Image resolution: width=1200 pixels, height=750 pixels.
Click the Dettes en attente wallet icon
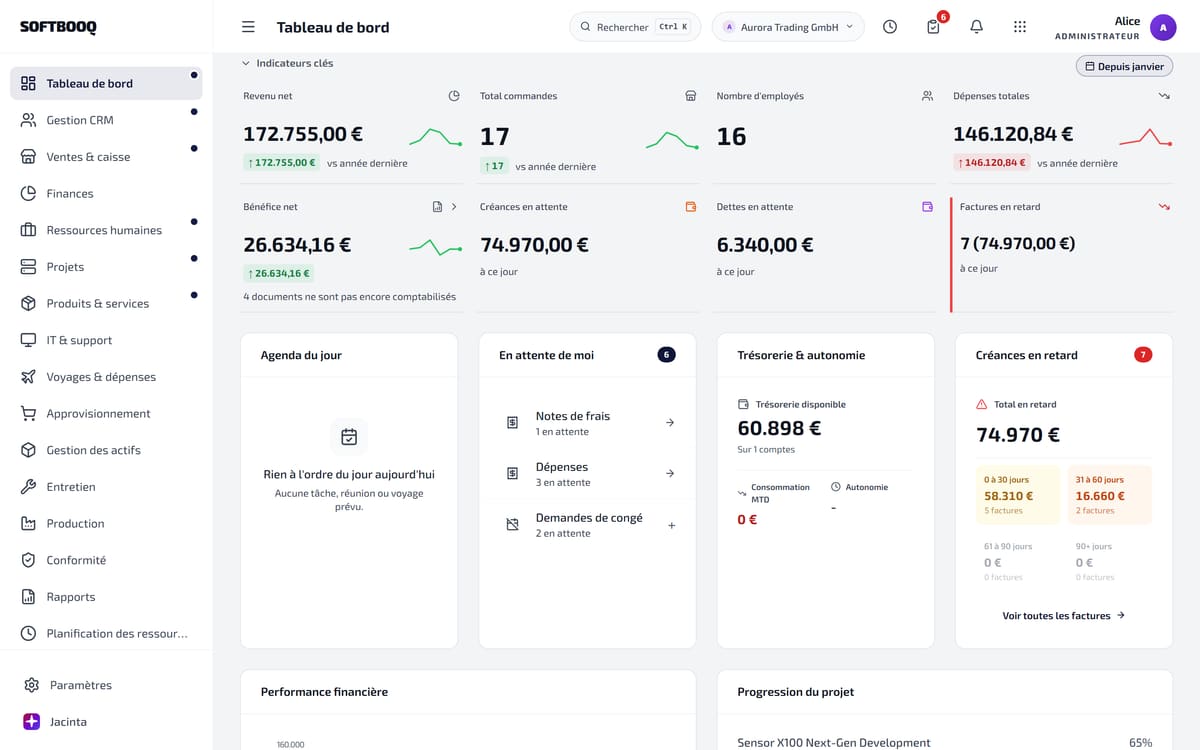pos(927,207)
